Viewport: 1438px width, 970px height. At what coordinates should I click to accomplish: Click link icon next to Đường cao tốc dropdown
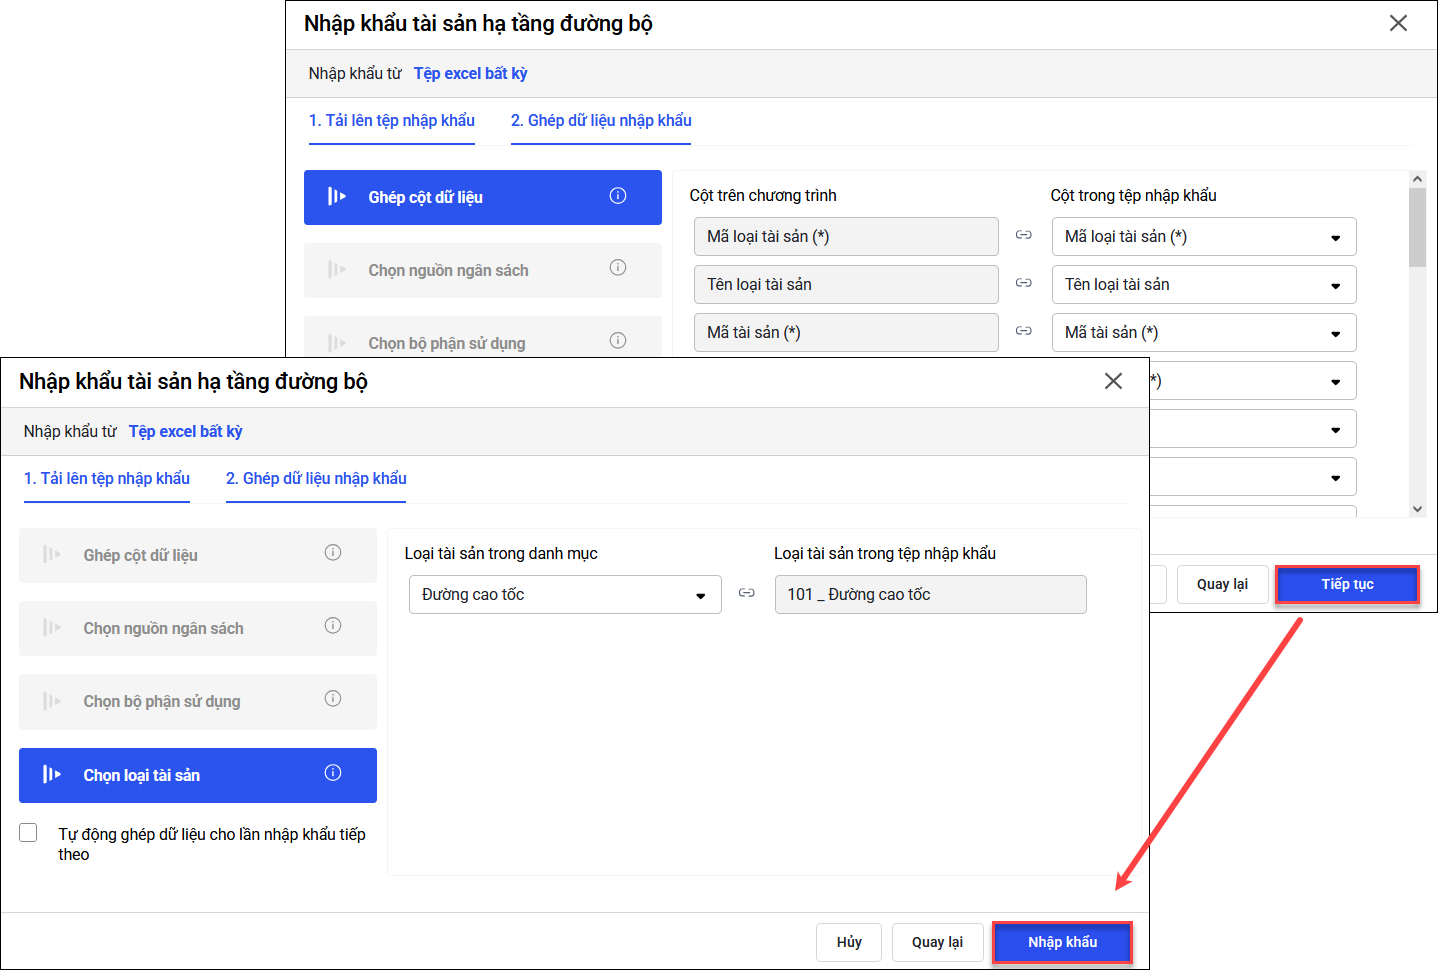click(x=747, y=593)
